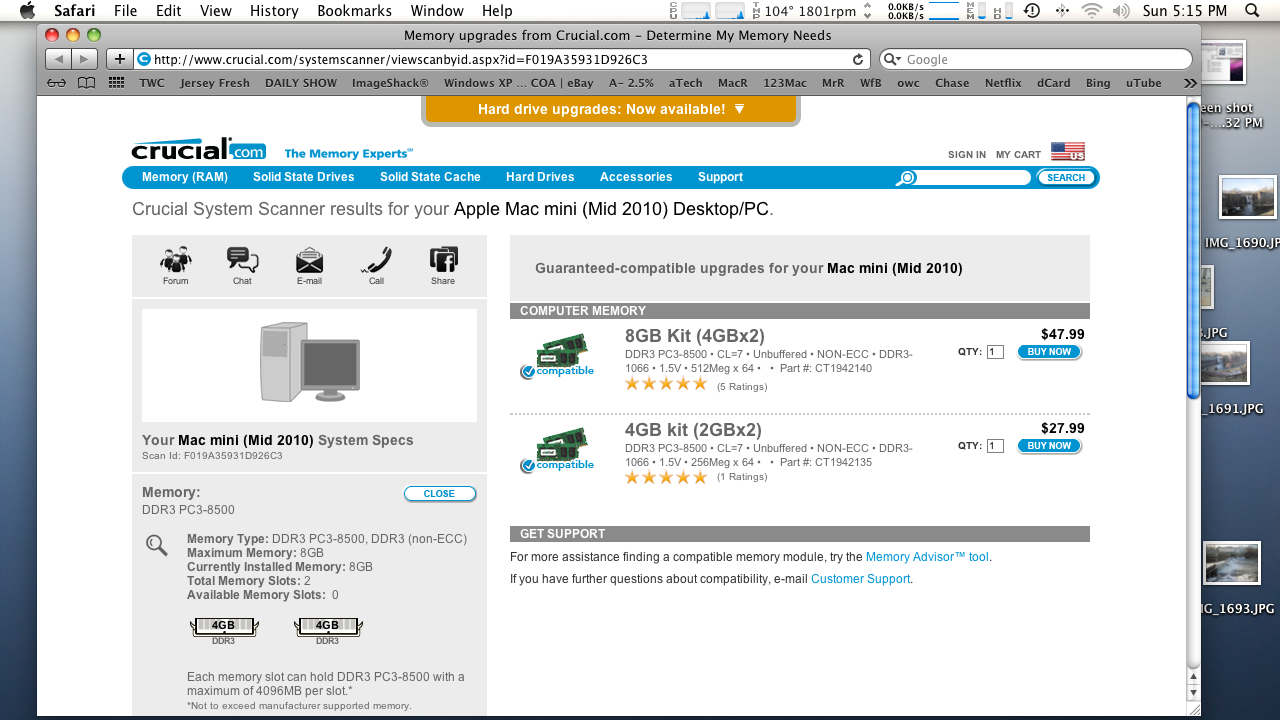Click the site SEARCH button

tap(1066, 178)
